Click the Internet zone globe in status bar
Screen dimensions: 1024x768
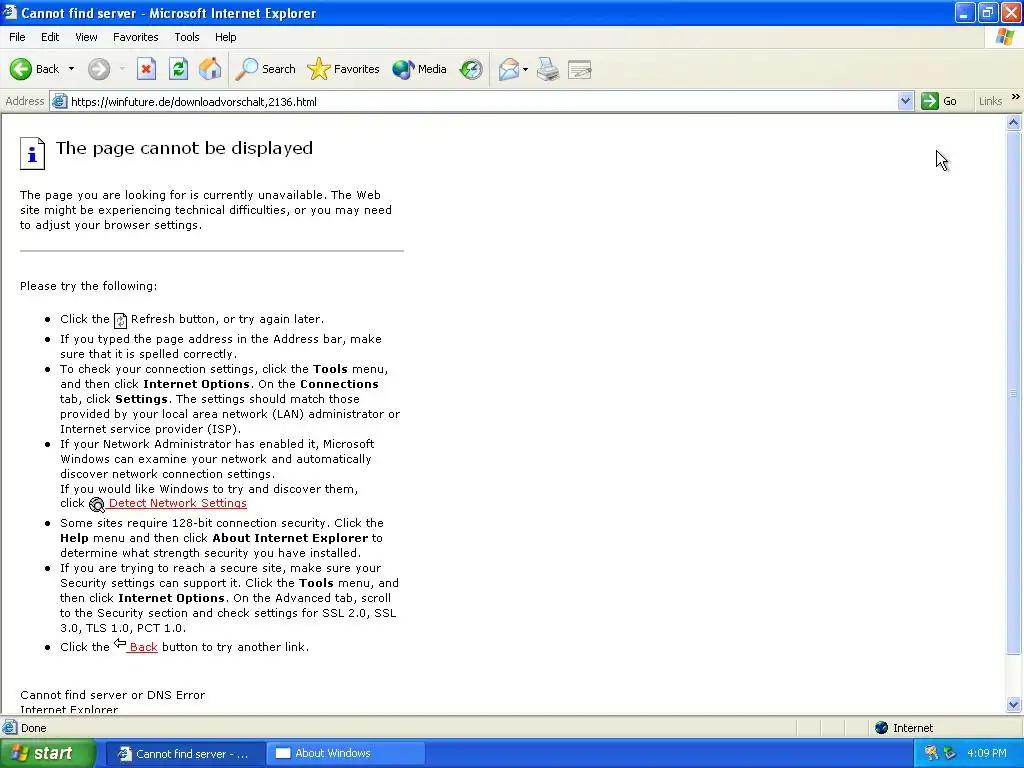pyautogui.click(x=882, y=728)
